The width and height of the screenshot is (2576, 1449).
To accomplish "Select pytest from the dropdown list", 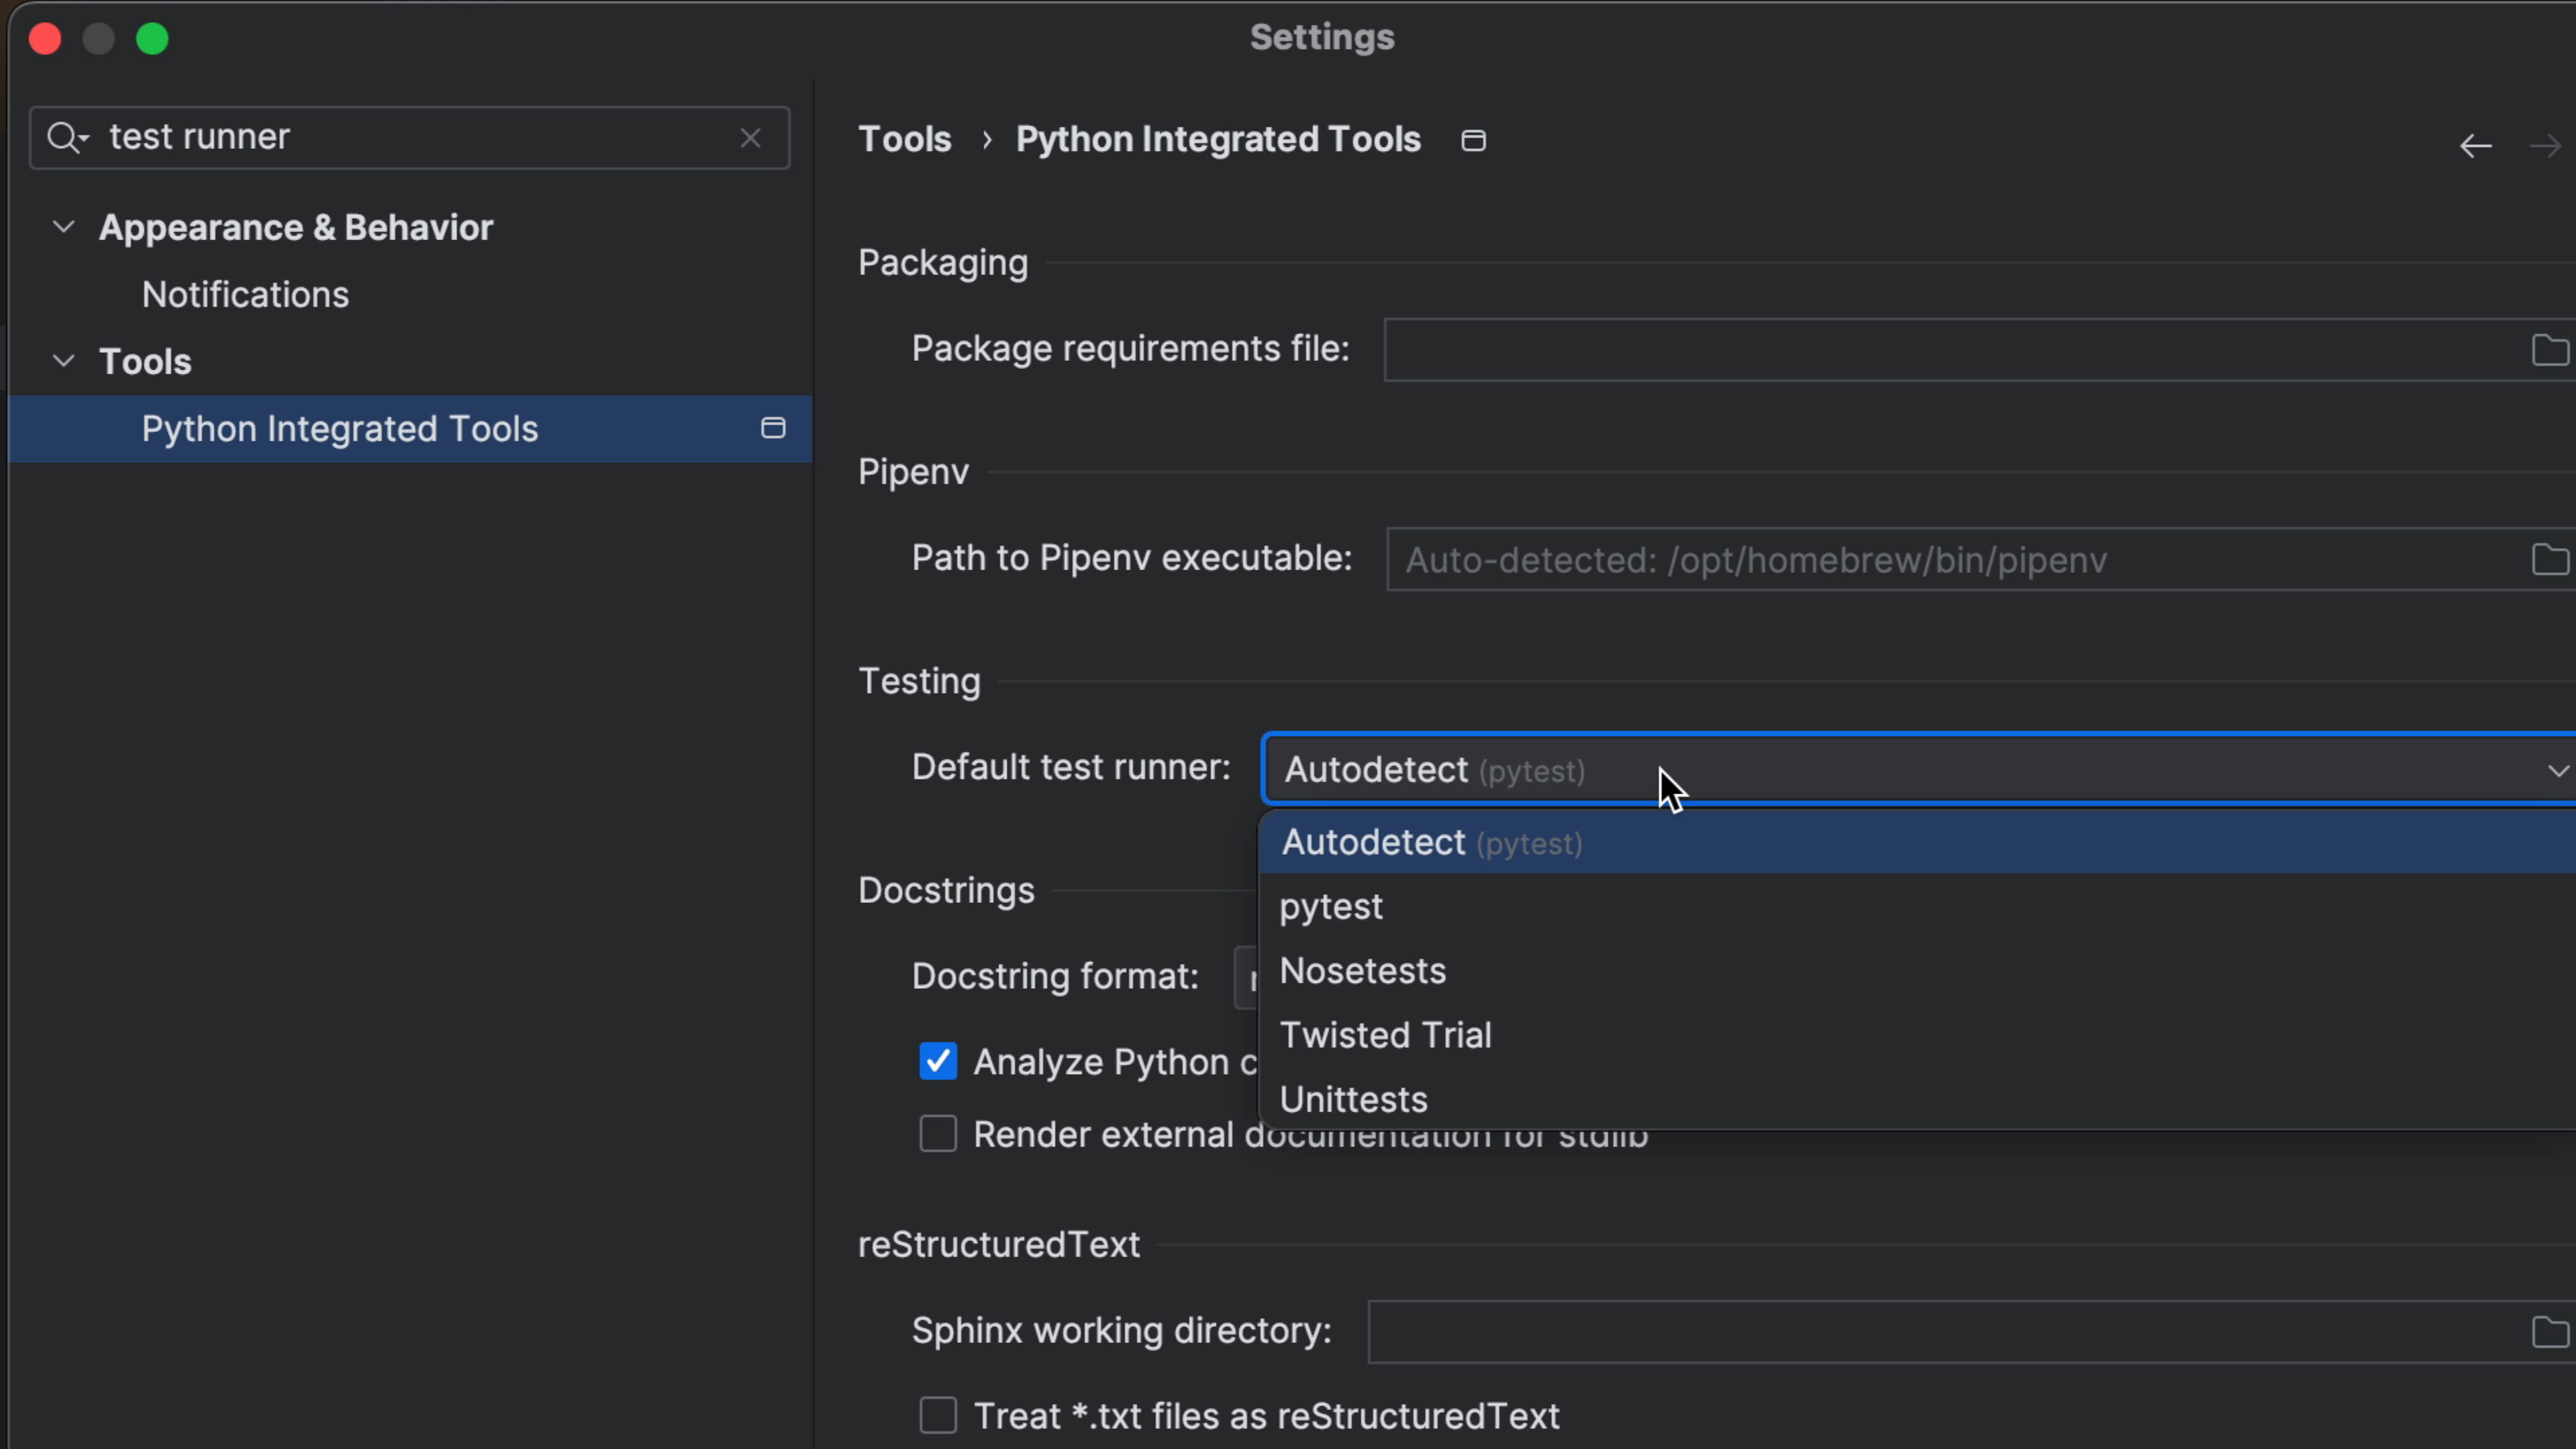I will (x=1330, y=906).
